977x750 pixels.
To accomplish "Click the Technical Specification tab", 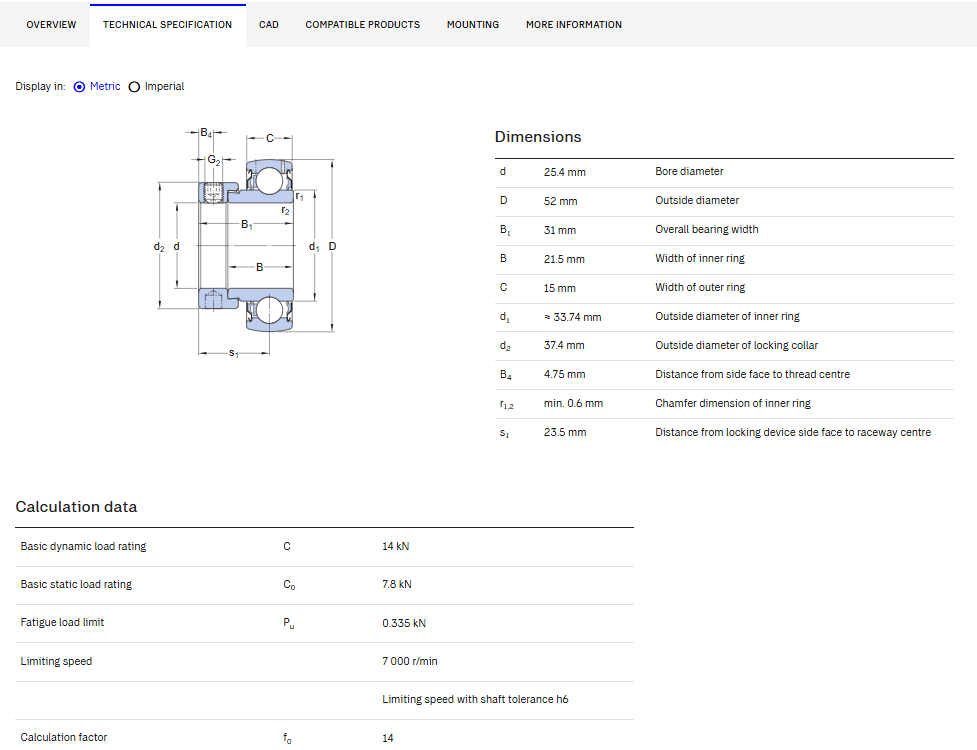I will click(168, 25).
